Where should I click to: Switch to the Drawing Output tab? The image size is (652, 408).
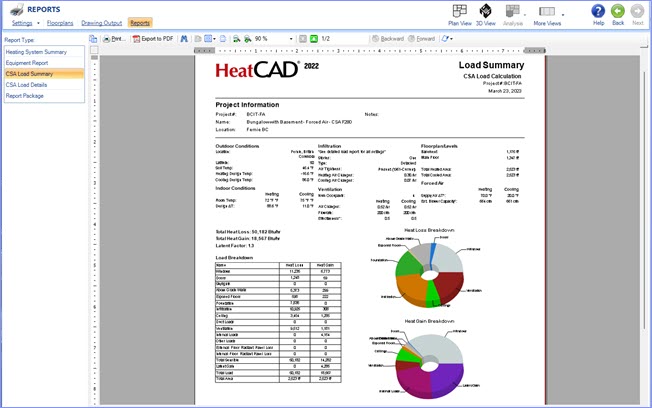point(101,23)
